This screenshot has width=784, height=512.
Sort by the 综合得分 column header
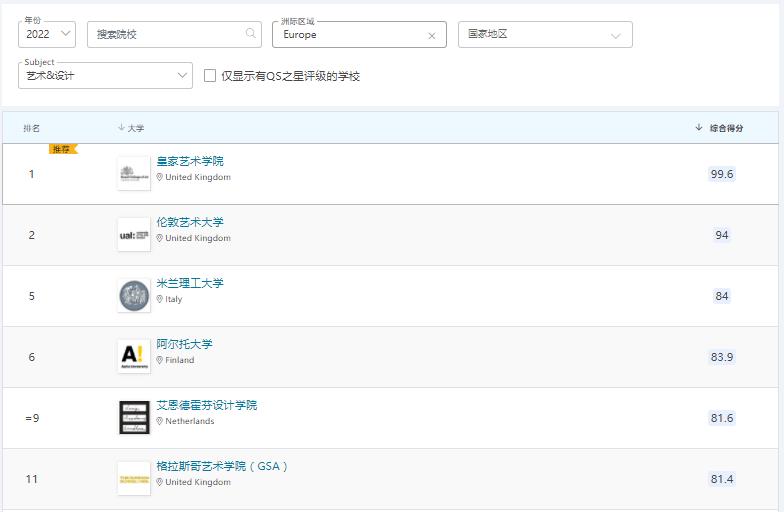pos(719,128)
